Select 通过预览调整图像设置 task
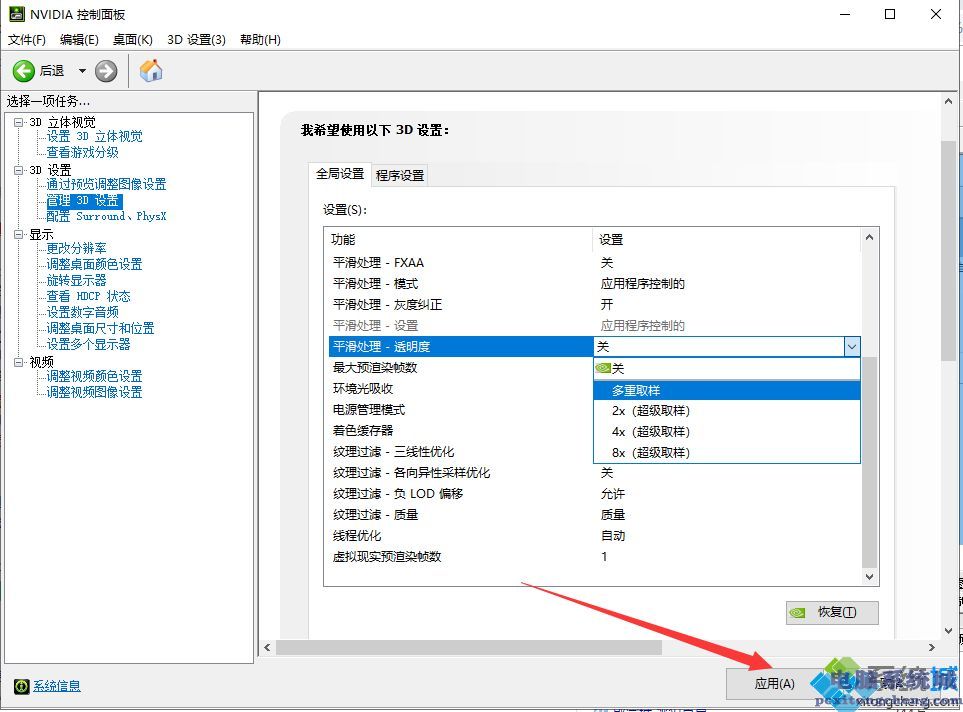 point(106,184)
